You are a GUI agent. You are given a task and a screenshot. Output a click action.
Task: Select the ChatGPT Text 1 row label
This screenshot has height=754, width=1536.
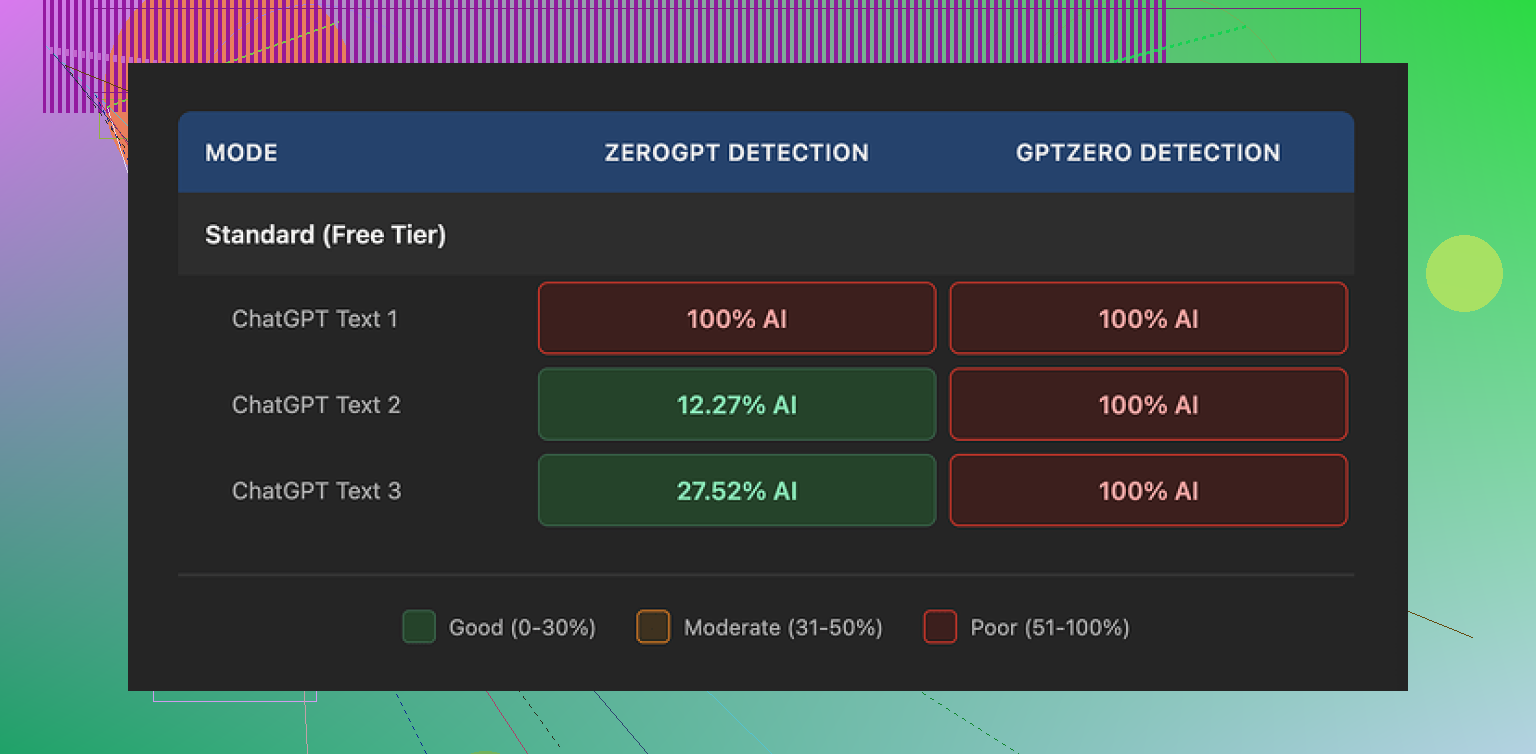point(315,318)
